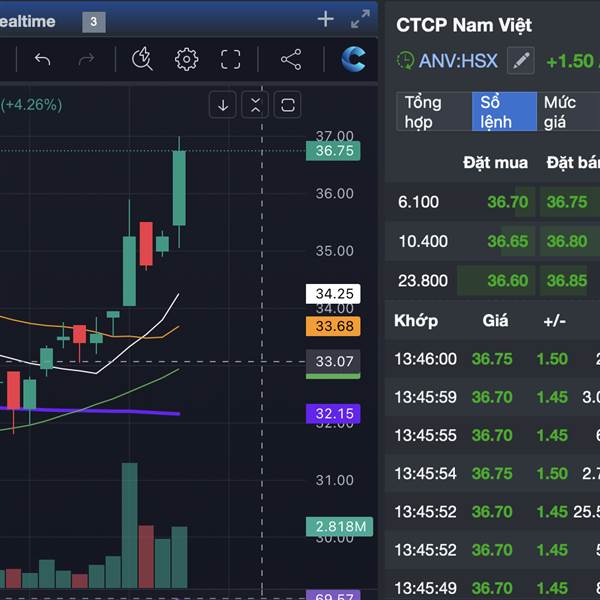Click the undo arrow in chart toolbar
The height and width of the screenshot is (600, 600).
(x=42, y=59)
